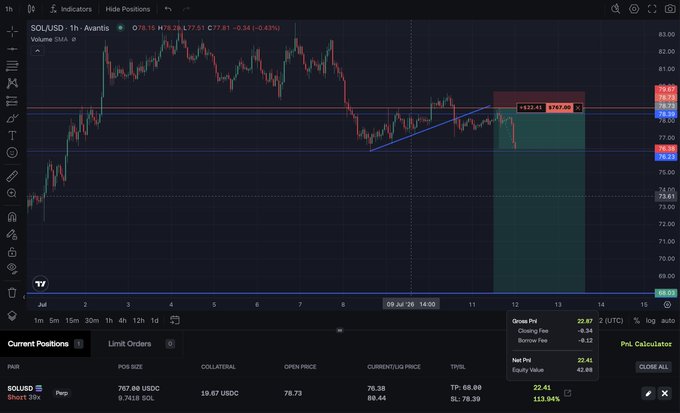Redo the last chart action

point(186,9)
